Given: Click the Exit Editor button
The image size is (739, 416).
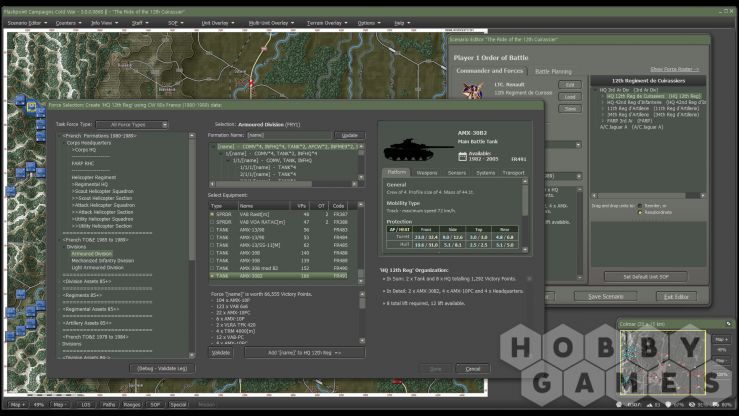Looking at the screenshot, I should click(x=676, y=296).
